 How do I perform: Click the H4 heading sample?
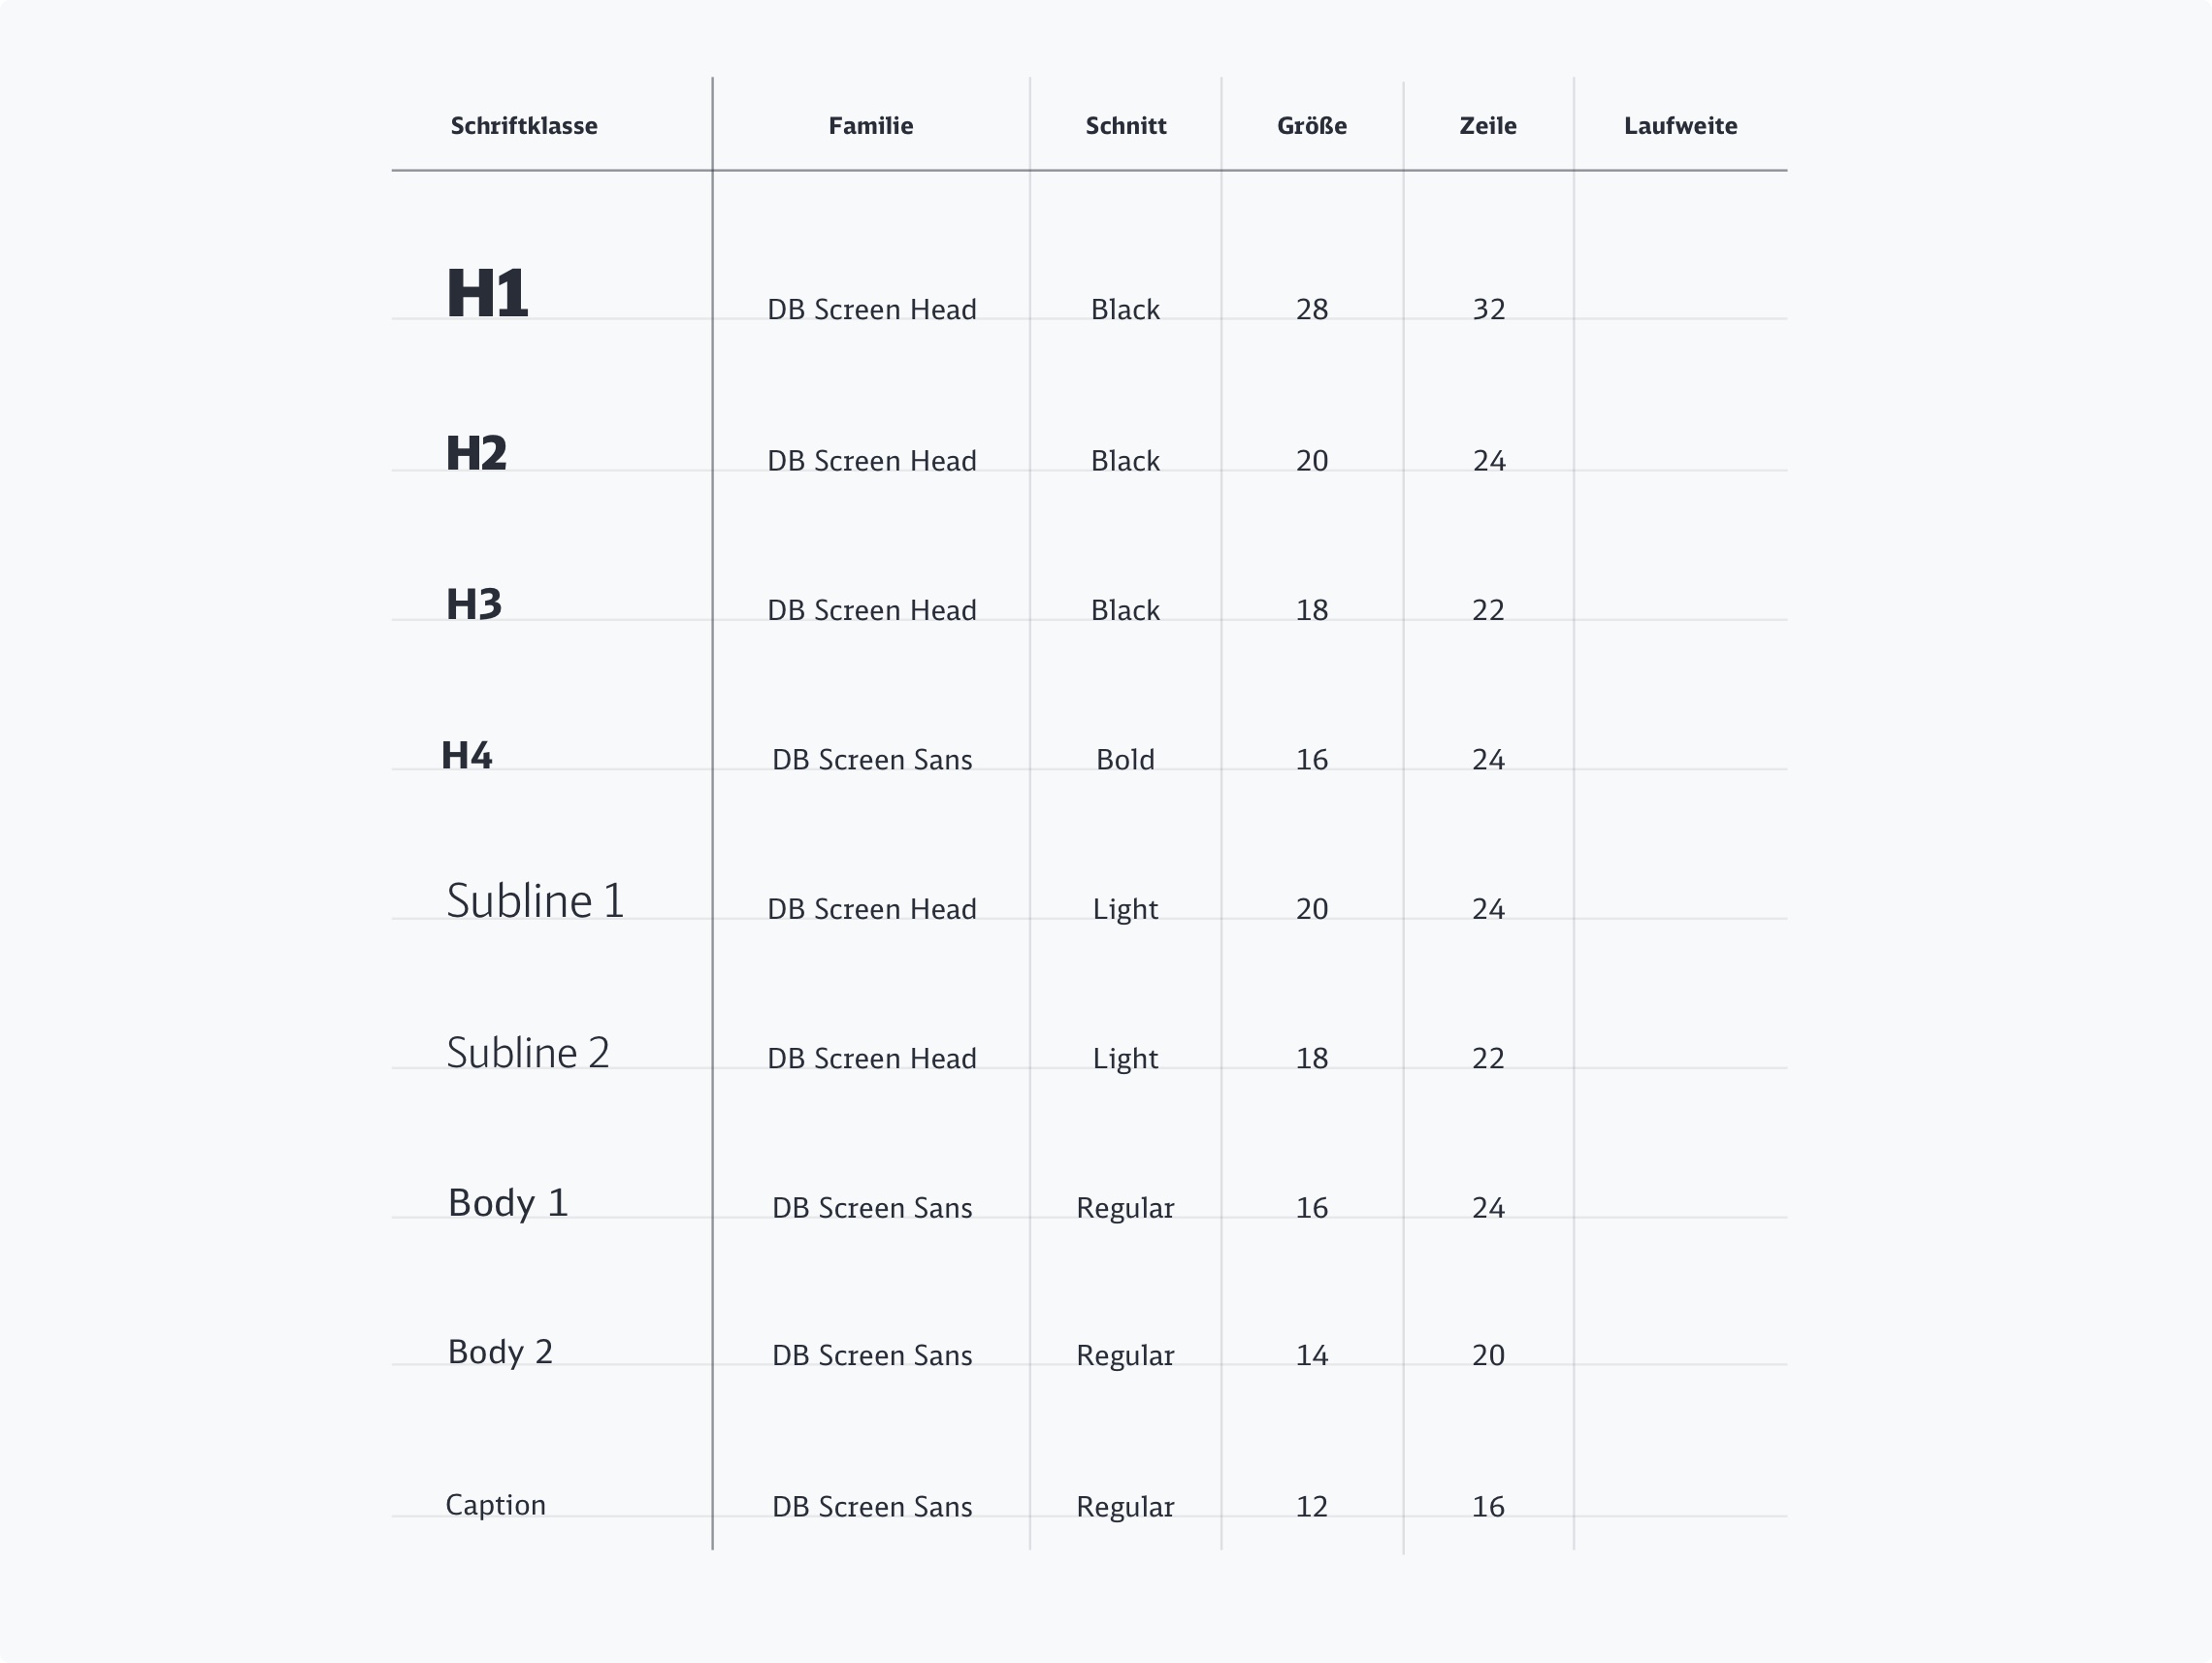click(467, 756)
